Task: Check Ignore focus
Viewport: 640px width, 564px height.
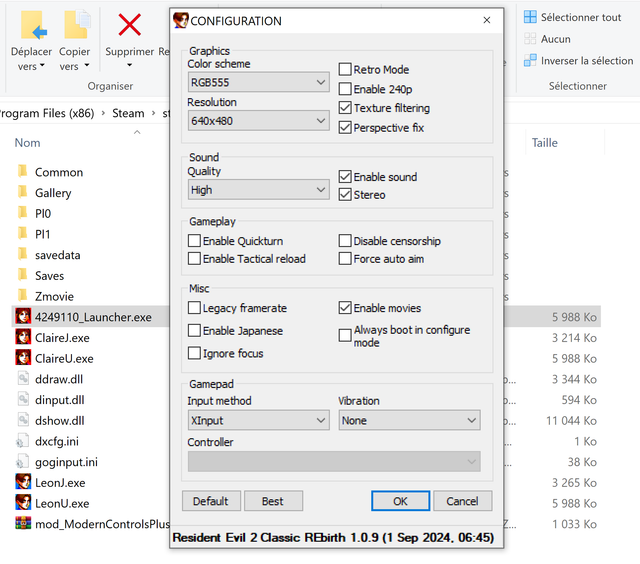Action: click(x=194, y=353)
